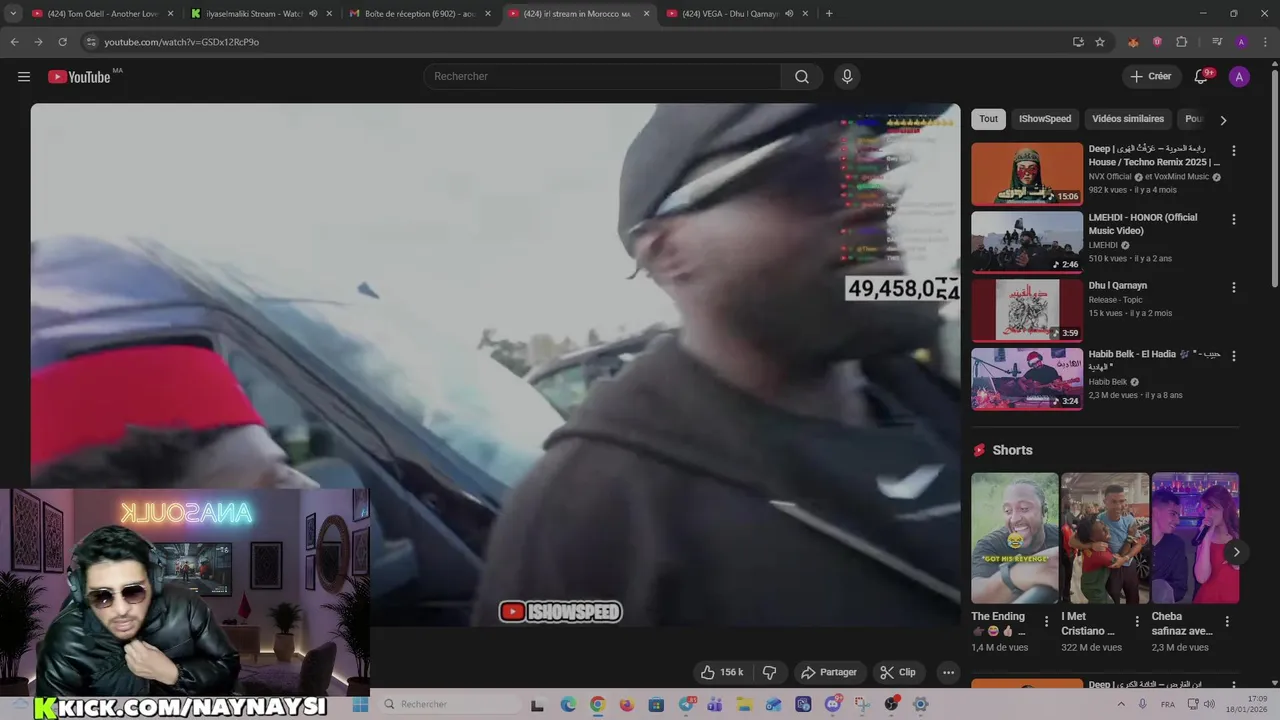Open more actions ellipsis below the video
The height and width of the screenshot is (720, 1280).
948,672
